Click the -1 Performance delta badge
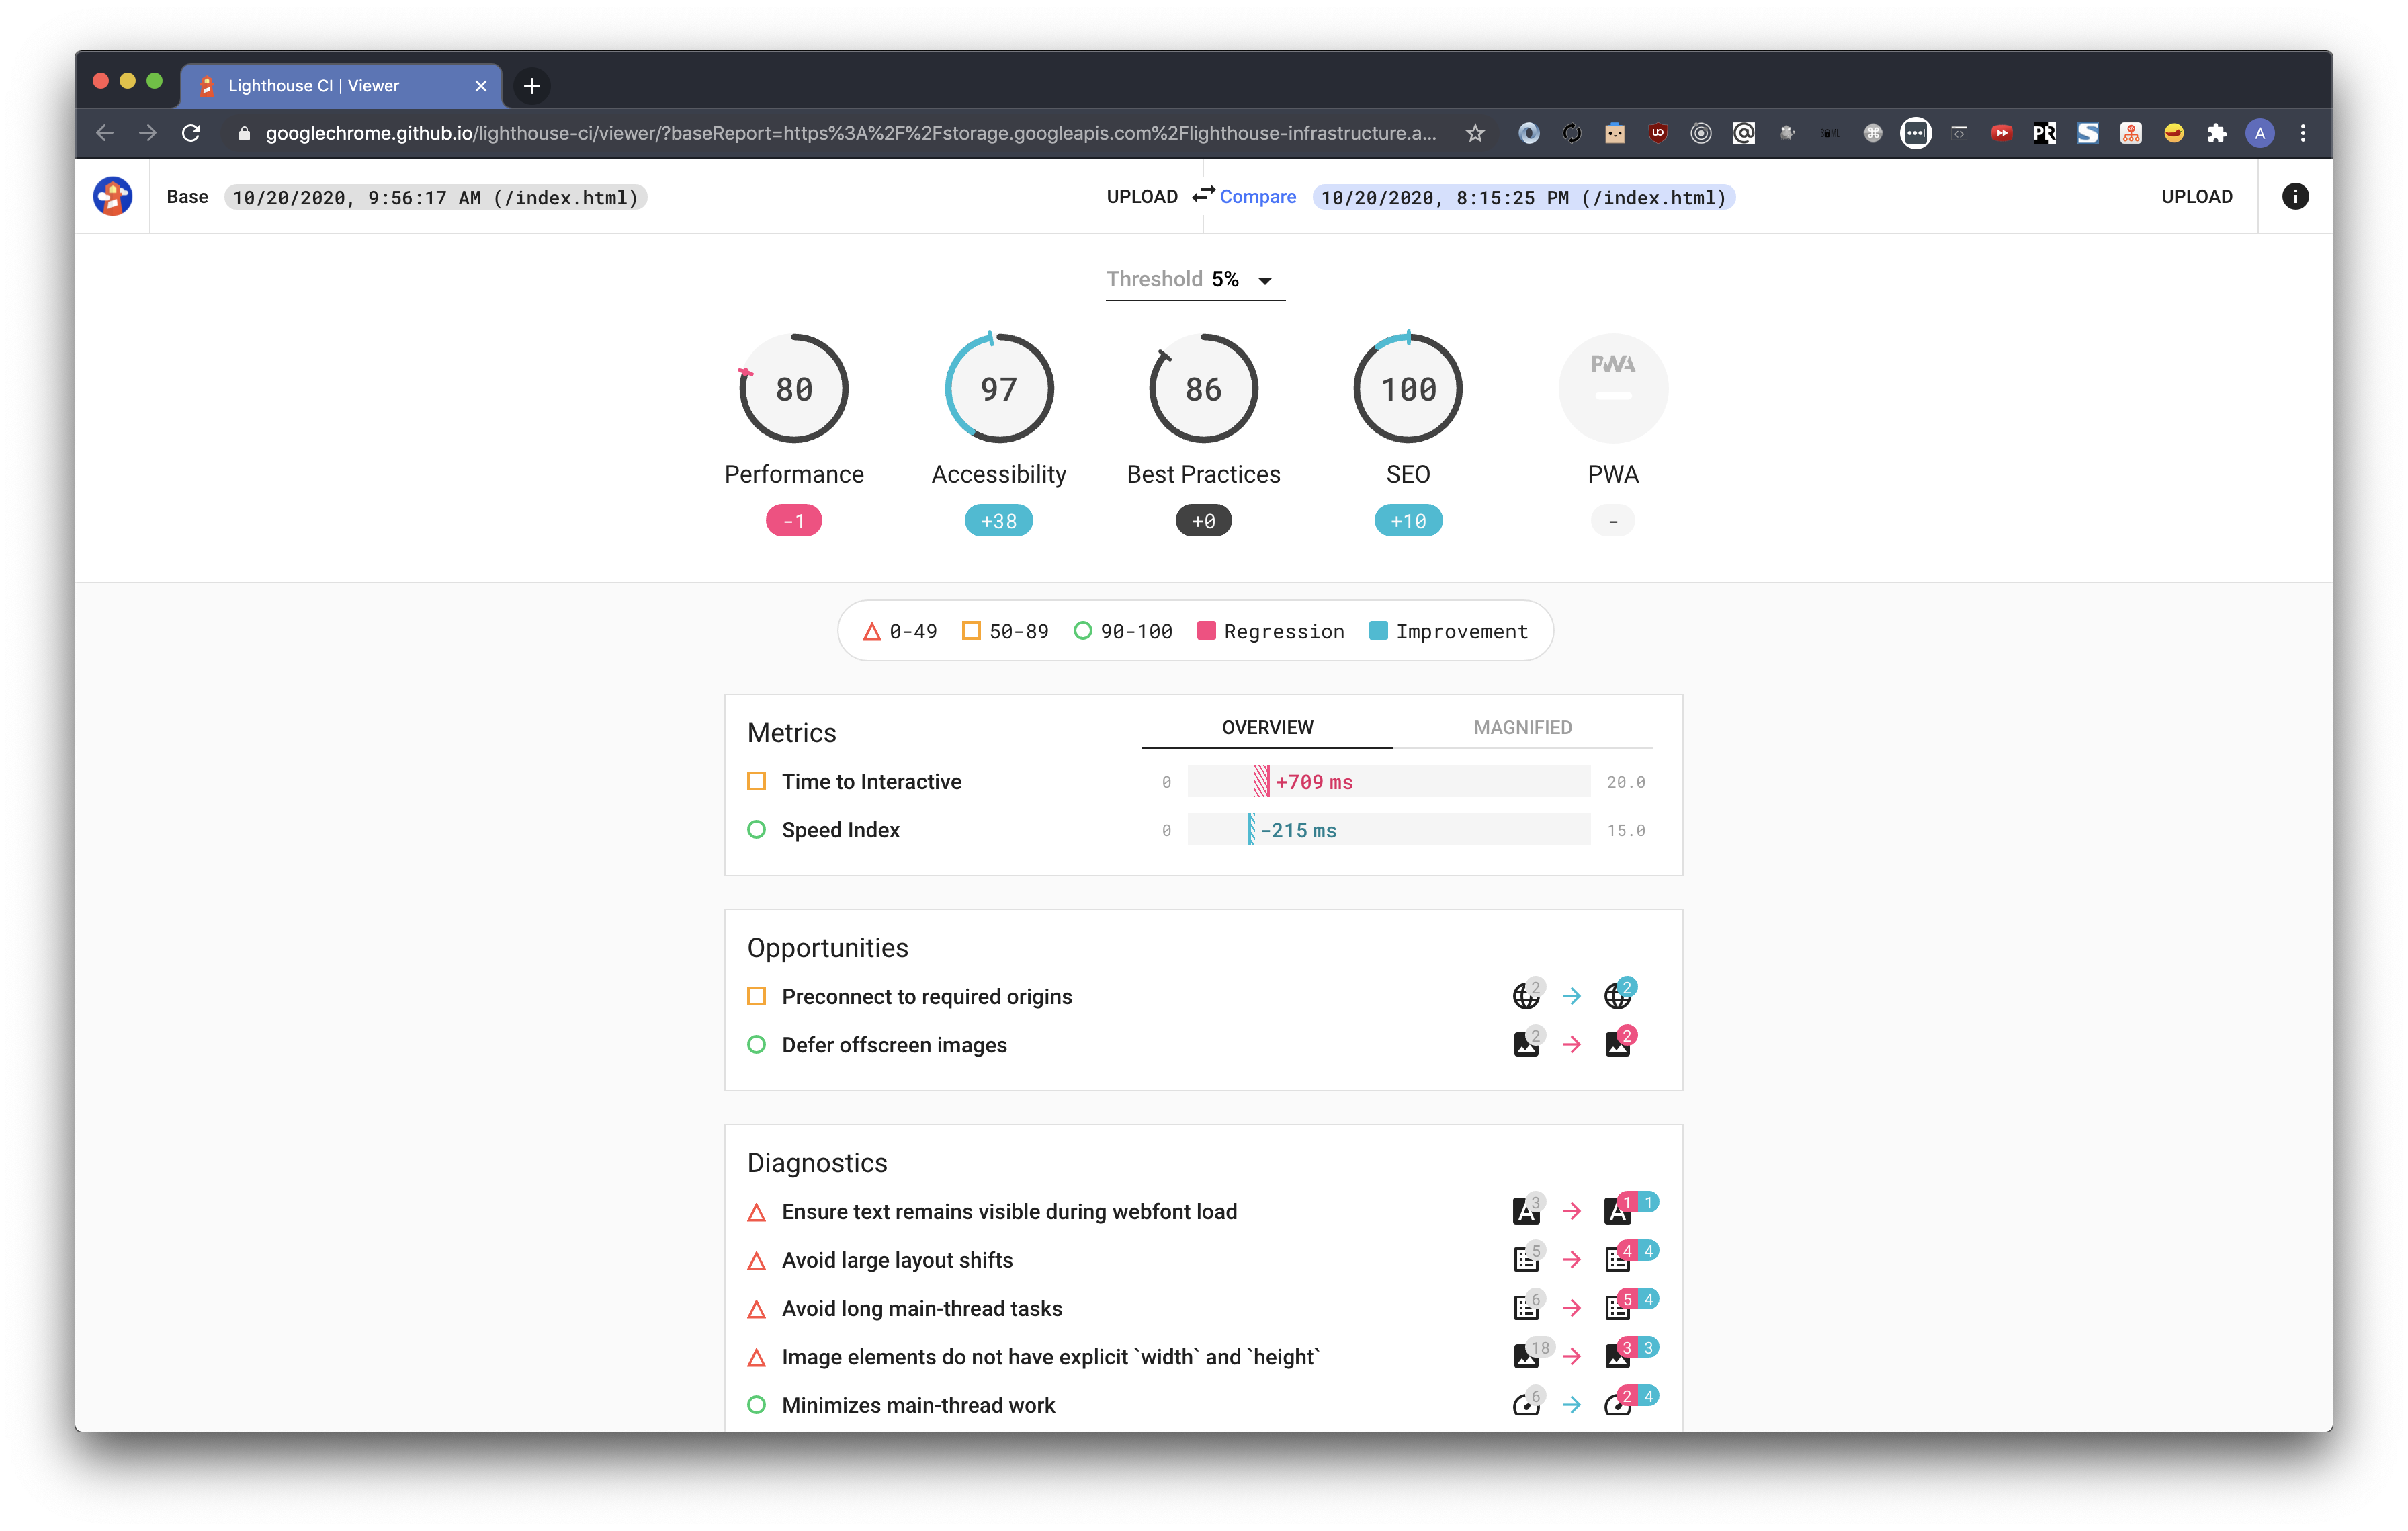The height and width of the screenshot is (1531, 2408). [794, 521]
